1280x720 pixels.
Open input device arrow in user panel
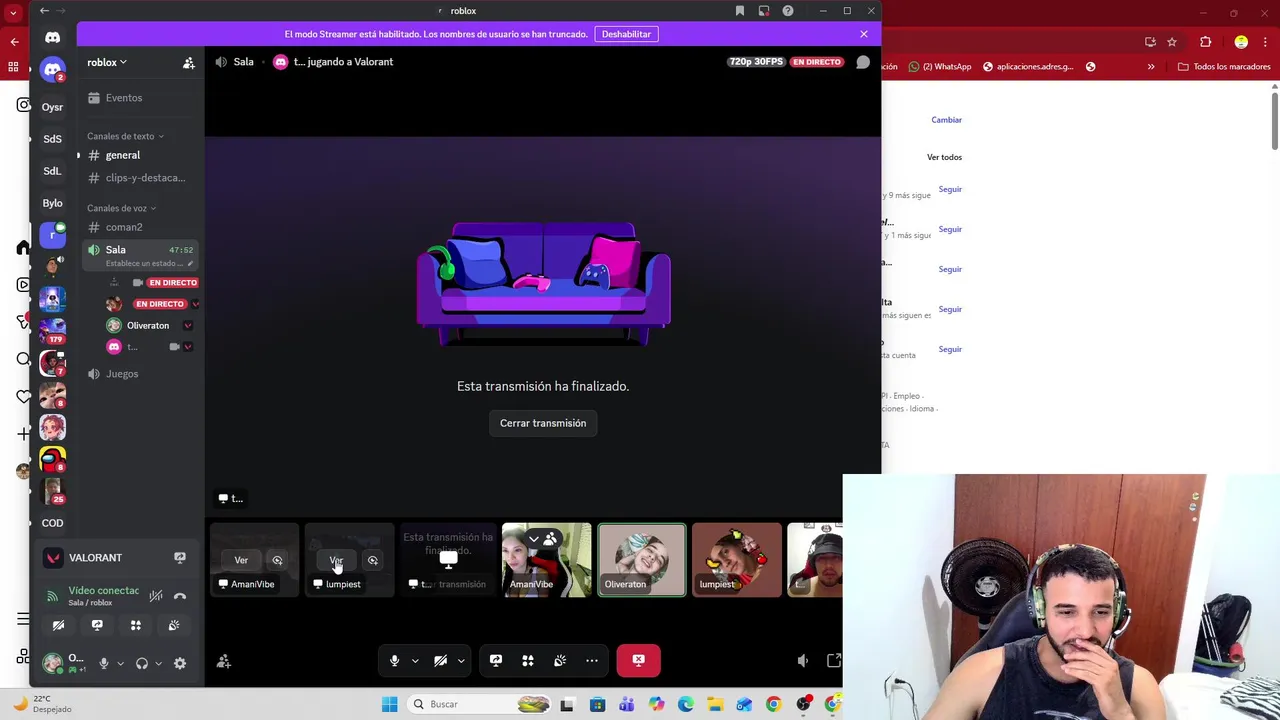point(120,663)
